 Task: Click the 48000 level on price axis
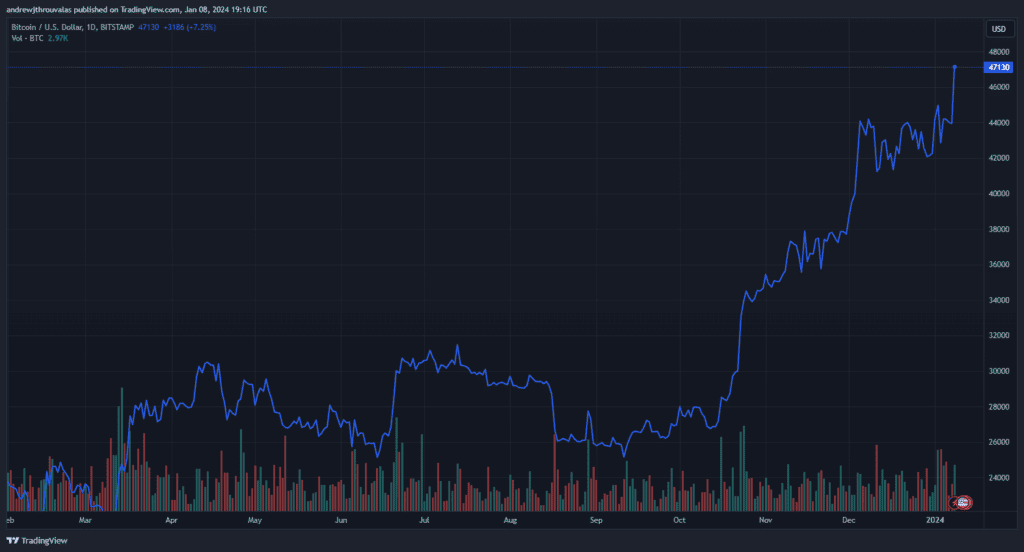[x=997, y=52]
